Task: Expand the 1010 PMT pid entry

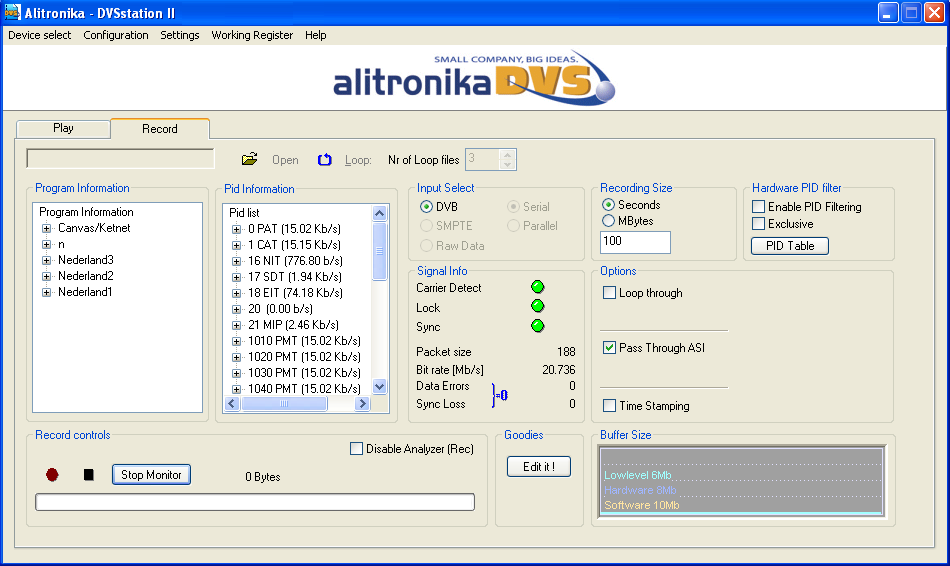Action: (236, 341)
